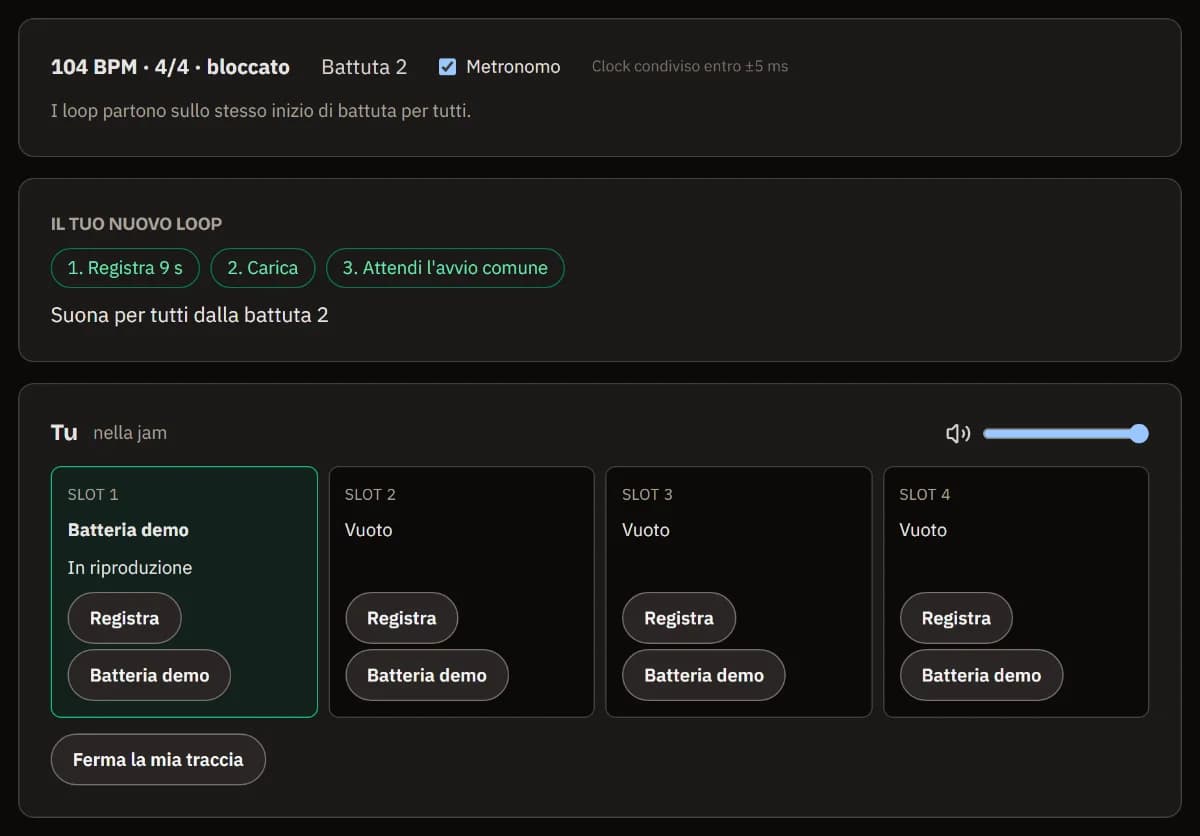This screenshot has width=1200, height=836.
Task: Click the bold 'Tu' name label
Action: (x=64, y=432)
